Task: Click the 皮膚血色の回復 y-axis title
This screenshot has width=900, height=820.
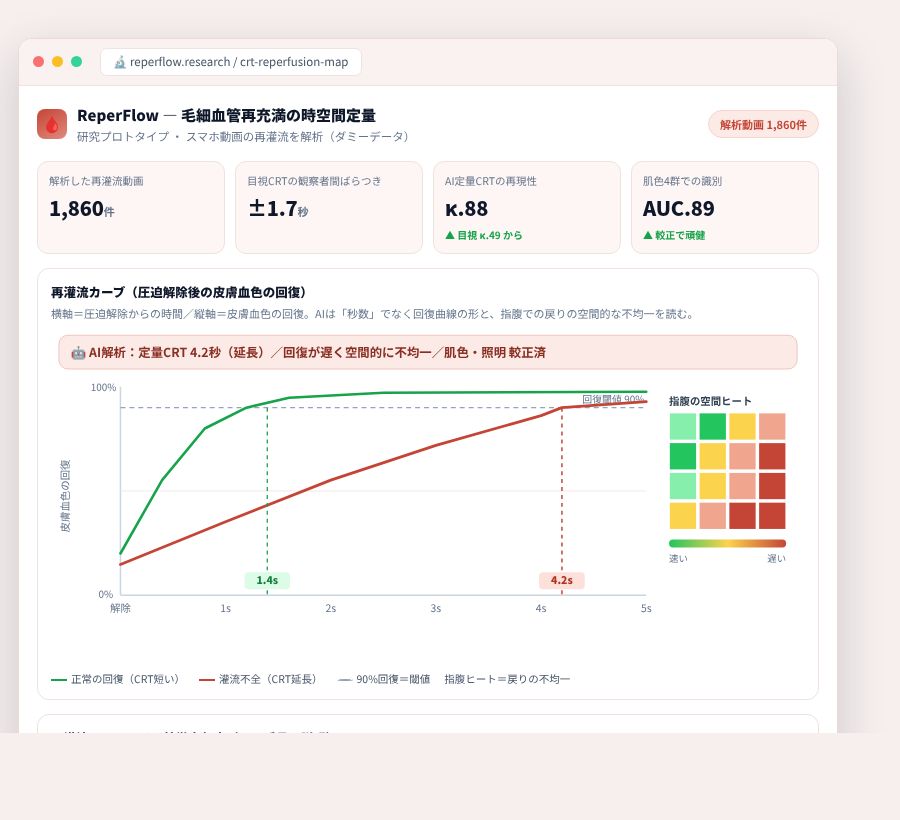Action: tap(65, 496)
